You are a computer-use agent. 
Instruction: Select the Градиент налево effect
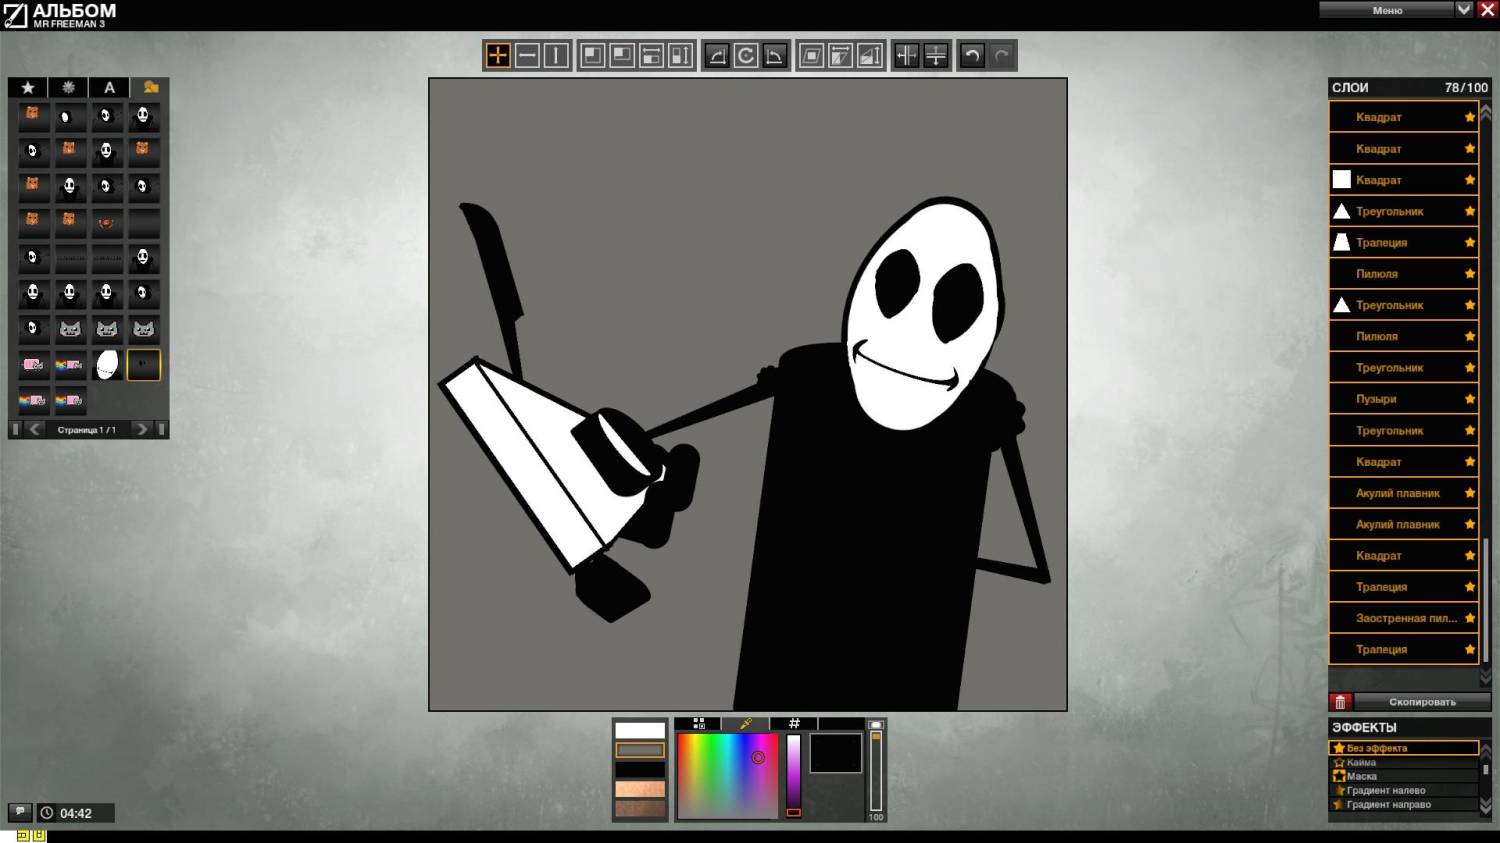tap(1385, 790)
